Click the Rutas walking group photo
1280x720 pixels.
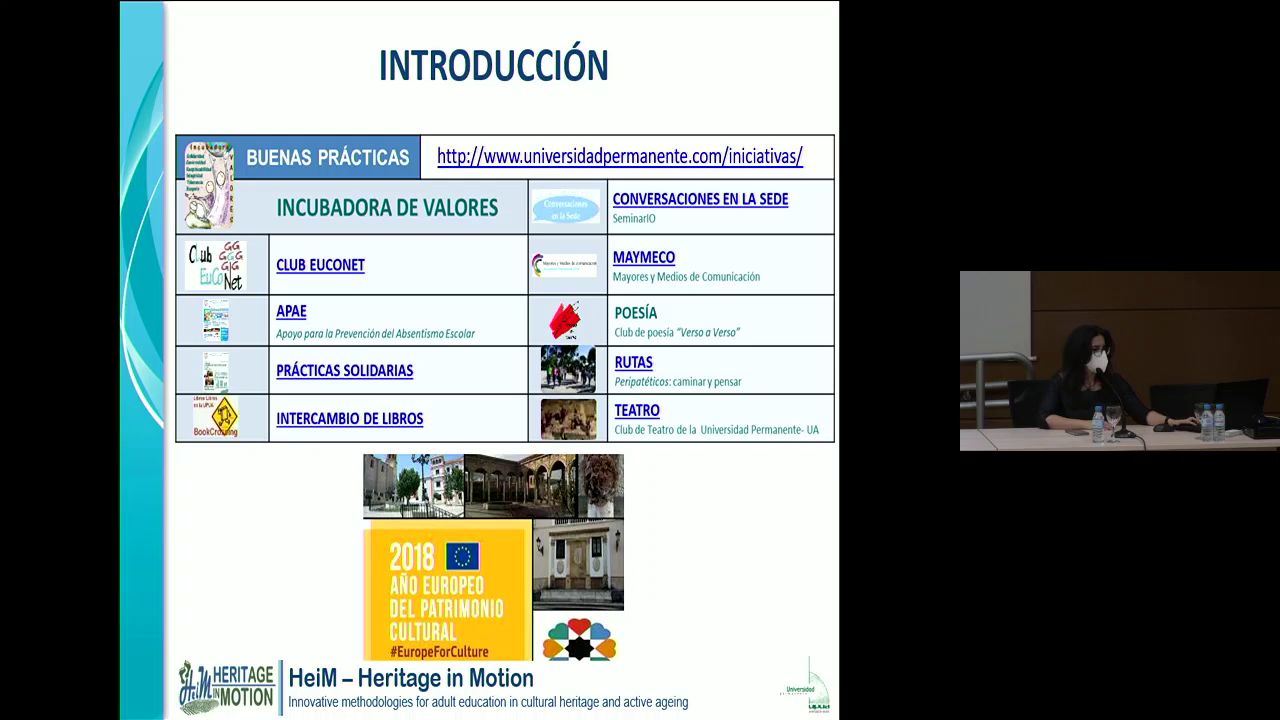568,370
